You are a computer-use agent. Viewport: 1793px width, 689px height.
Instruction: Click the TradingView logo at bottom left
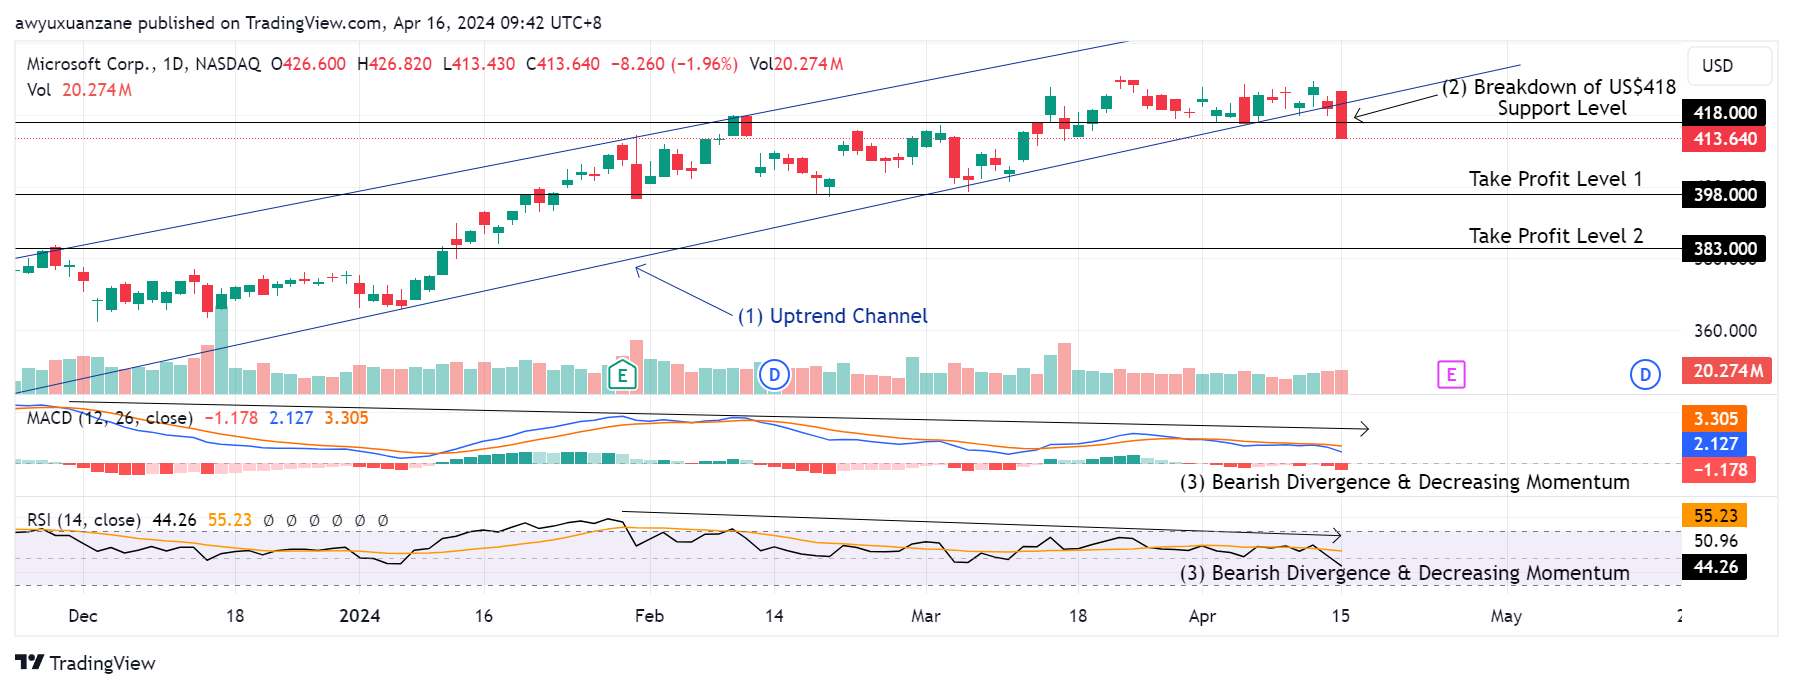(86, 663)
